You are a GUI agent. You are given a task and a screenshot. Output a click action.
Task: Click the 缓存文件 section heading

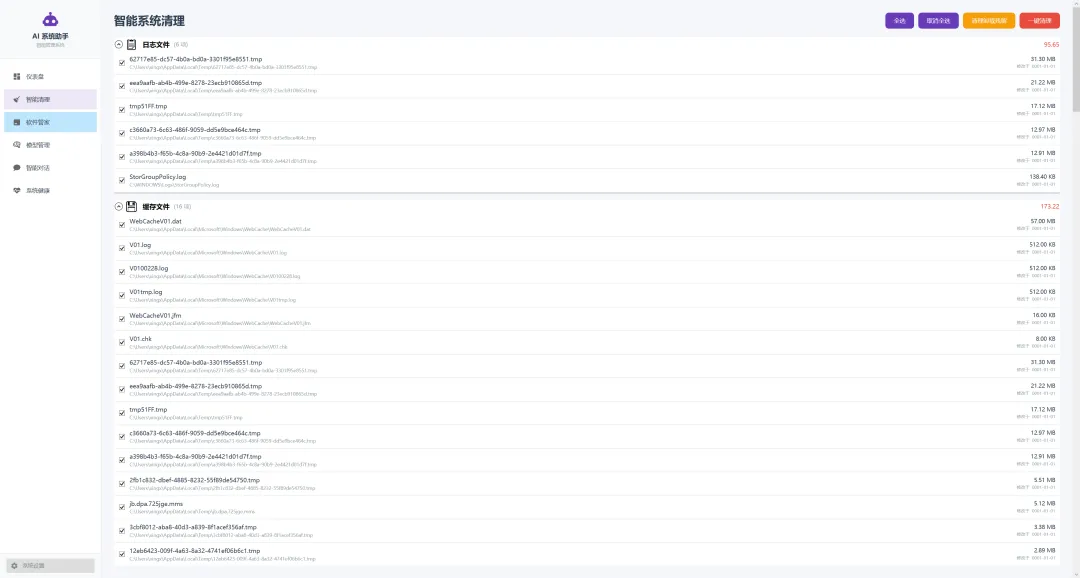(x=156, y=207)
